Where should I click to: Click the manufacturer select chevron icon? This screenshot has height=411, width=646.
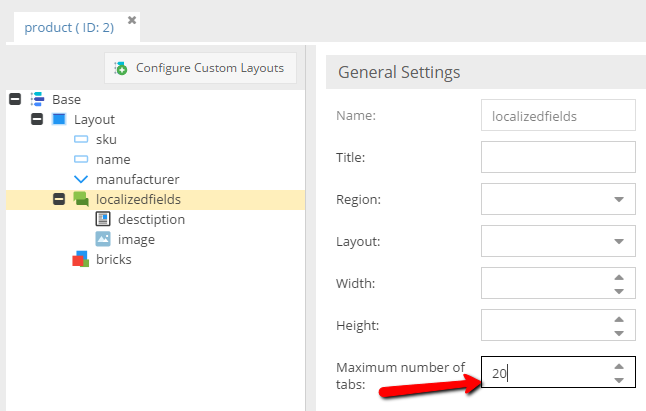(81, 179)
